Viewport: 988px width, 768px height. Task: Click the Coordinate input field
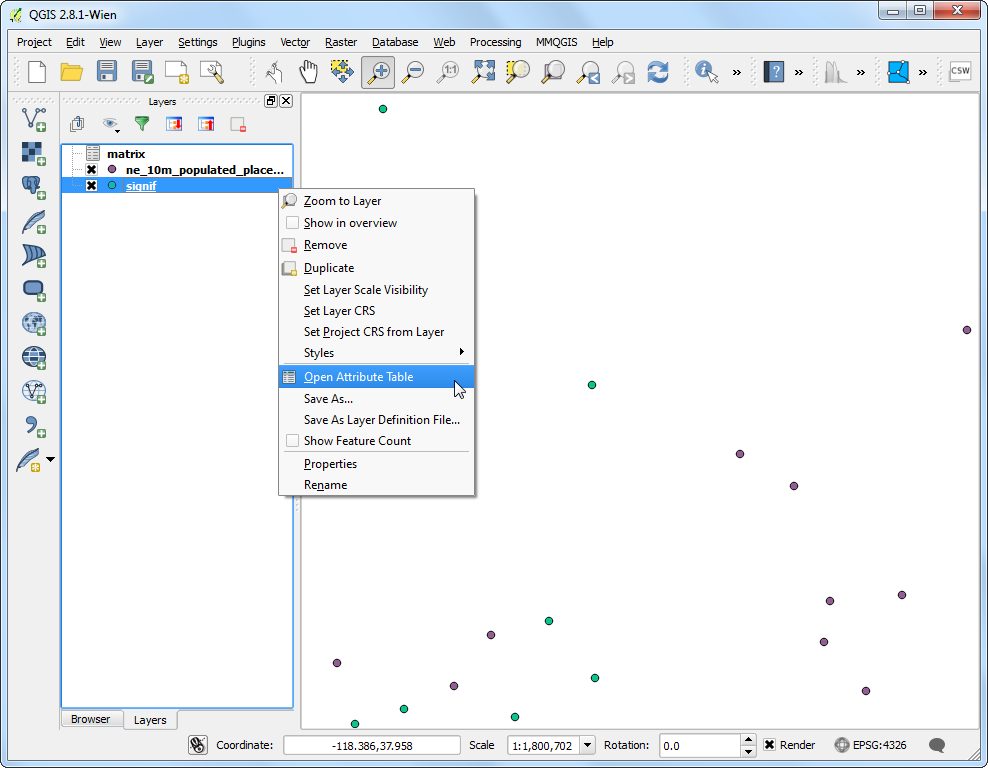tap(372, 745)
